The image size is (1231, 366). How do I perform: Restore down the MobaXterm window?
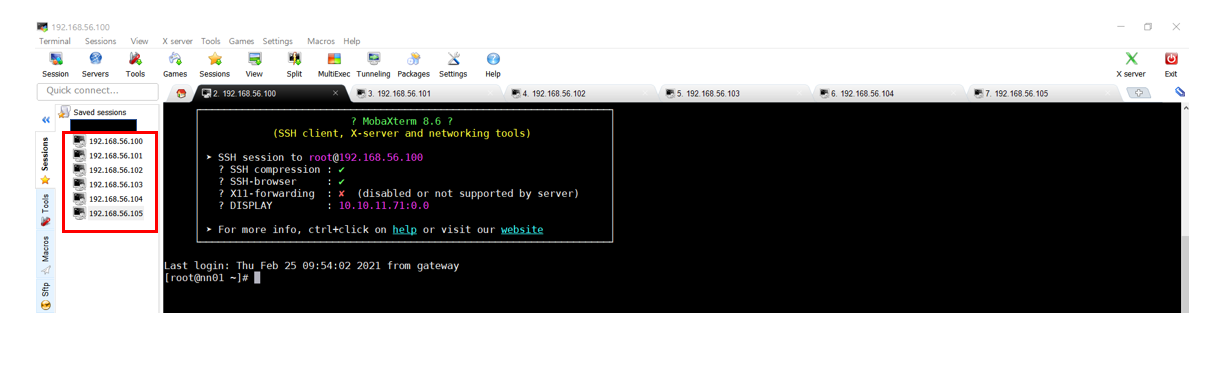(x=1148, y=27)
